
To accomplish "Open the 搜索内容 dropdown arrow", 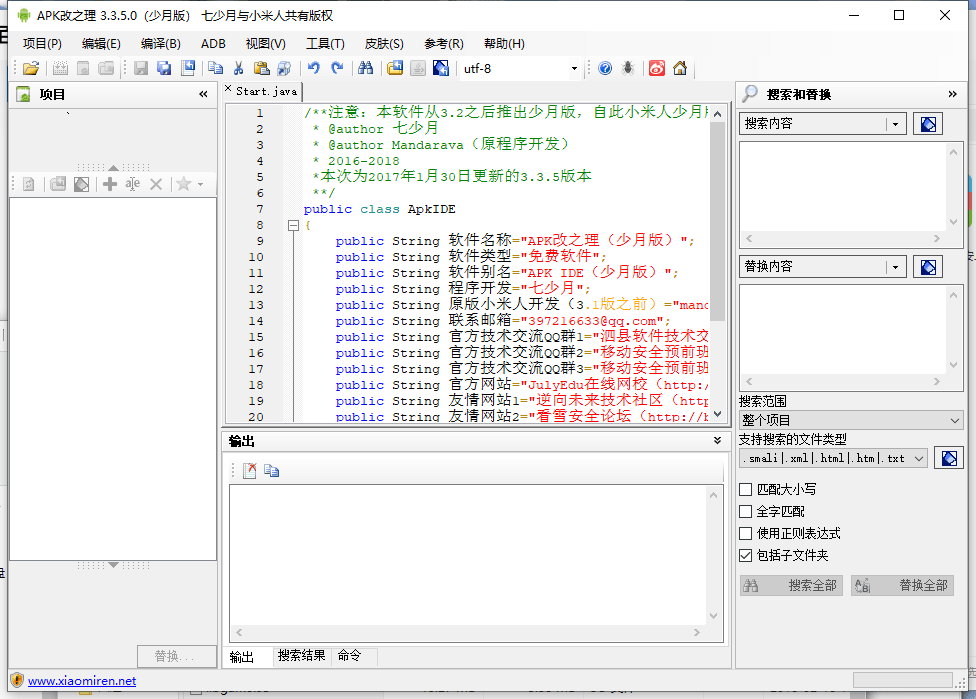I will [895, 124].
